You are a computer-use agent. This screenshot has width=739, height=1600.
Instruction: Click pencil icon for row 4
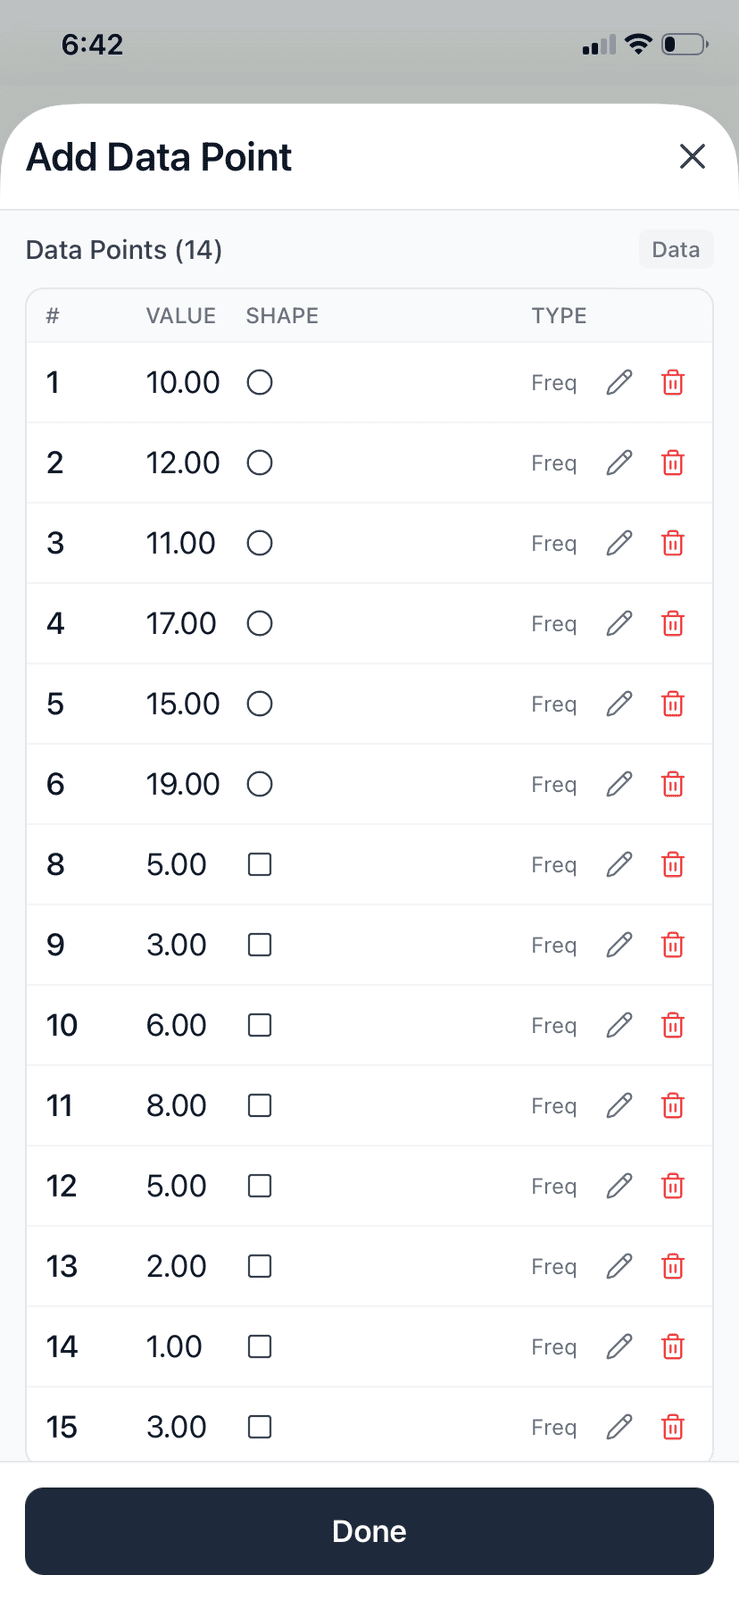(x=619, y=623)
